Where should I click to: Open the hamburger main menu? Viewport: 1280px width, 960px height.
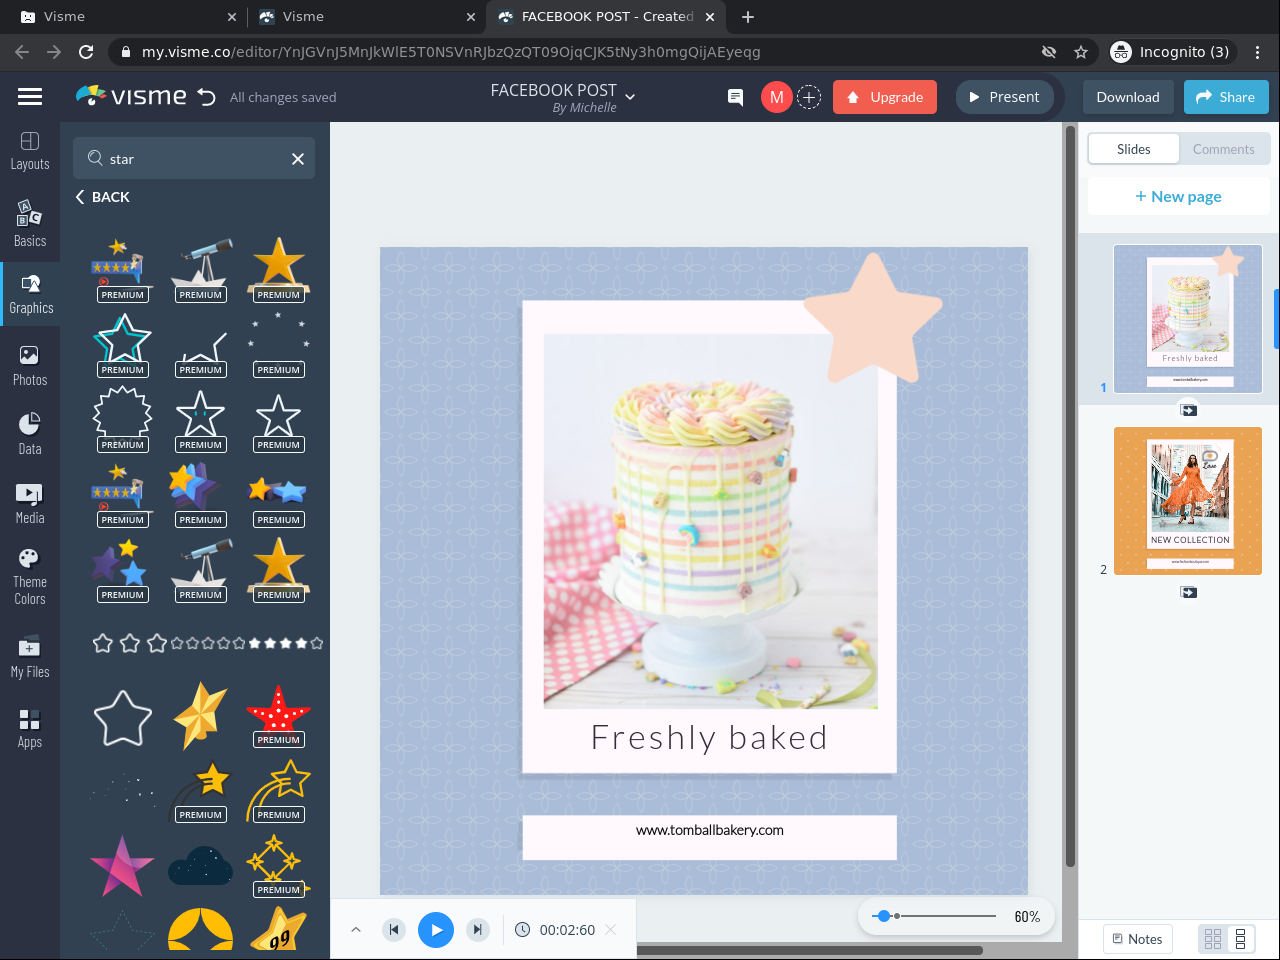tap(30, 97)
